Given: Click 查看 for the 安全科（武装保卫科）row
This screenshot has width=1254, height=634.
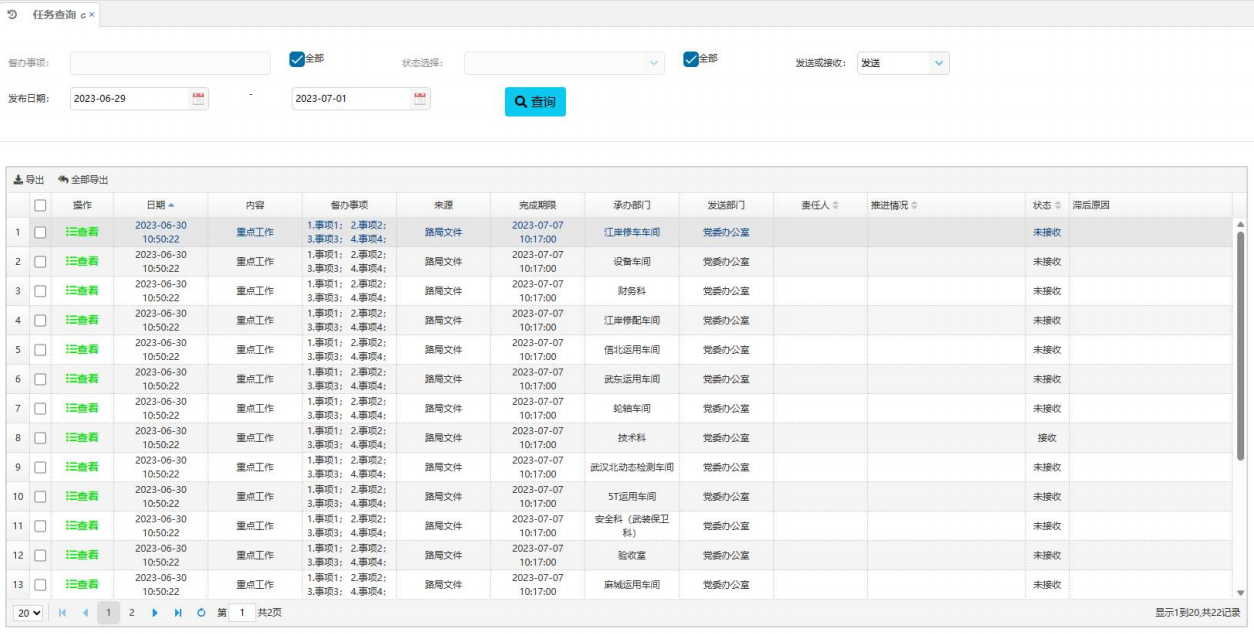Looking at the screenshot, I should tap(82, 525).
